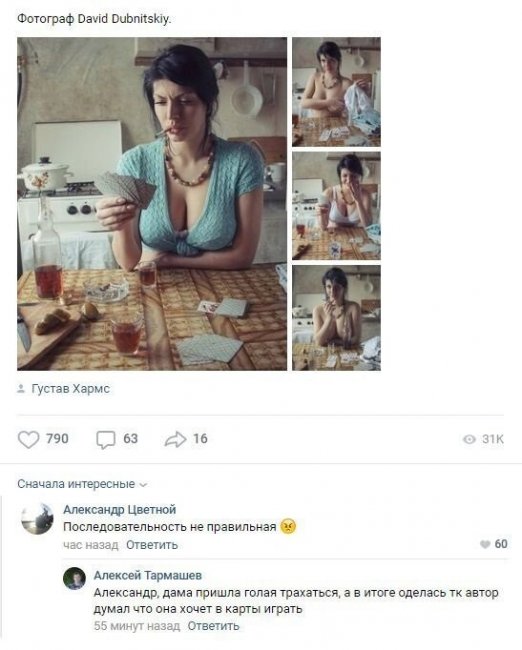Click person icon beside Густав Хармс
The width and height of the screenshot is (522, 650).
point(21,389)
